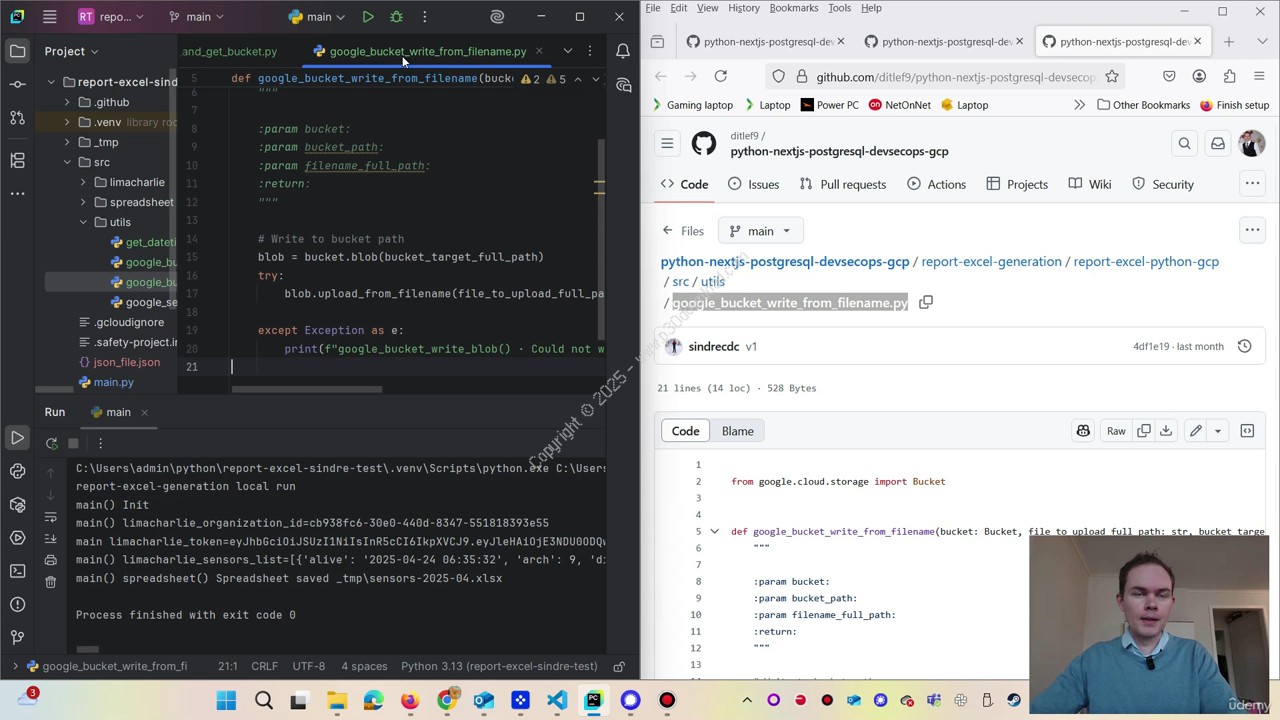This screenshot has height=720, width=1280.
Task: Open the Pull requests tab on GitHub
Action: (x=842, y=184)
